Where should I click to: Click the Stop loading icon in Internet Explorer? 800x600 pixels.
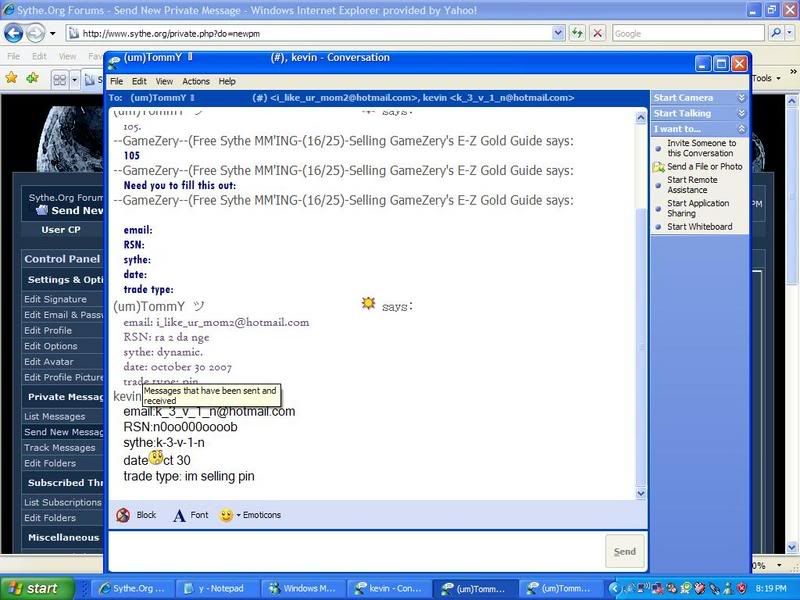[x=597, y=34]
